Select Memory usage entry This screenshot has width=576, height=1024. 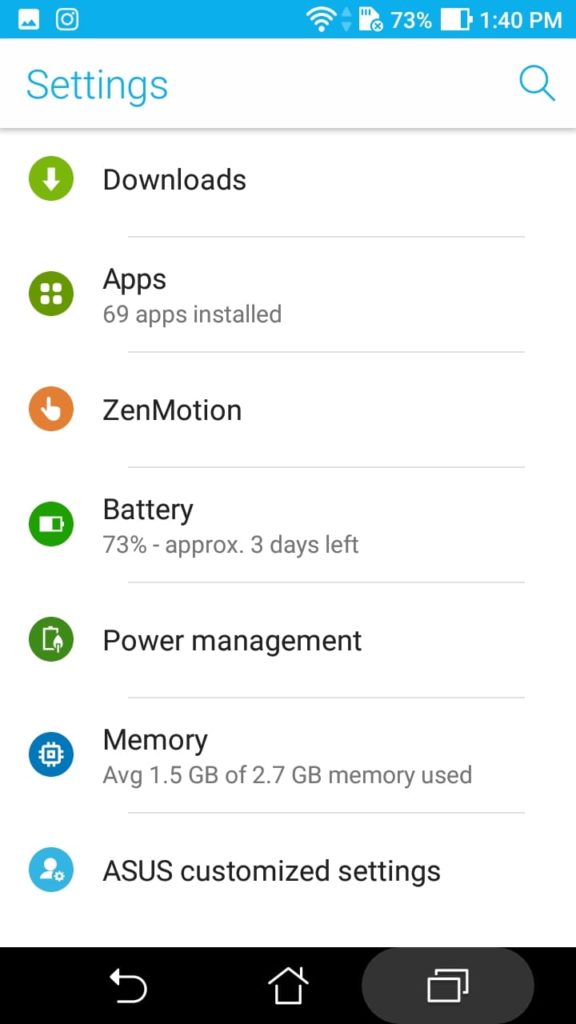(288, 755)
